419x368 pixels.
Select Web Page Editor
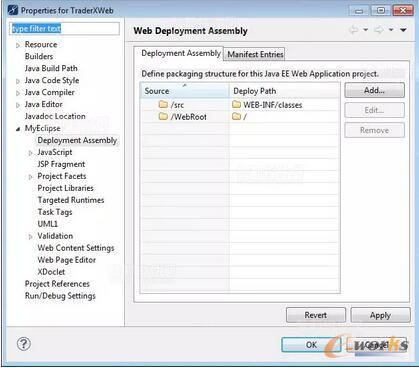tap(66, 260)
